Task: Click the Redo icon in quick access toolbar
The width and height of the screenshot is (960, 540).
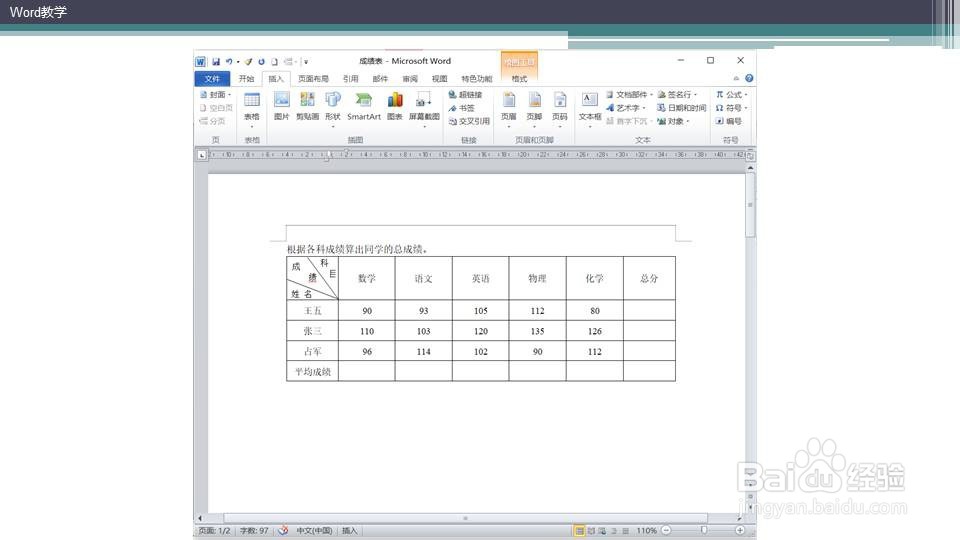Action: [x=261, y=62]
